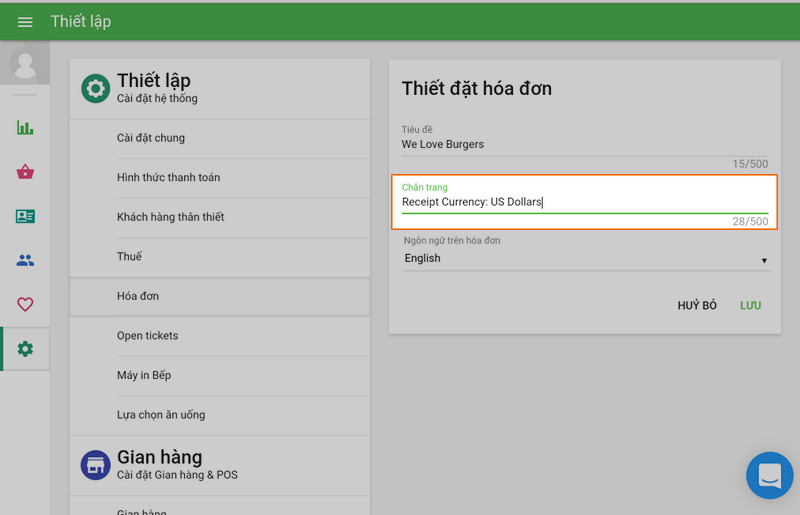The height and width of the screenshot is (515, 800).
Task: Select the settings gear sidebar icon
Action: pyautogui.click(x=25, y=349)
